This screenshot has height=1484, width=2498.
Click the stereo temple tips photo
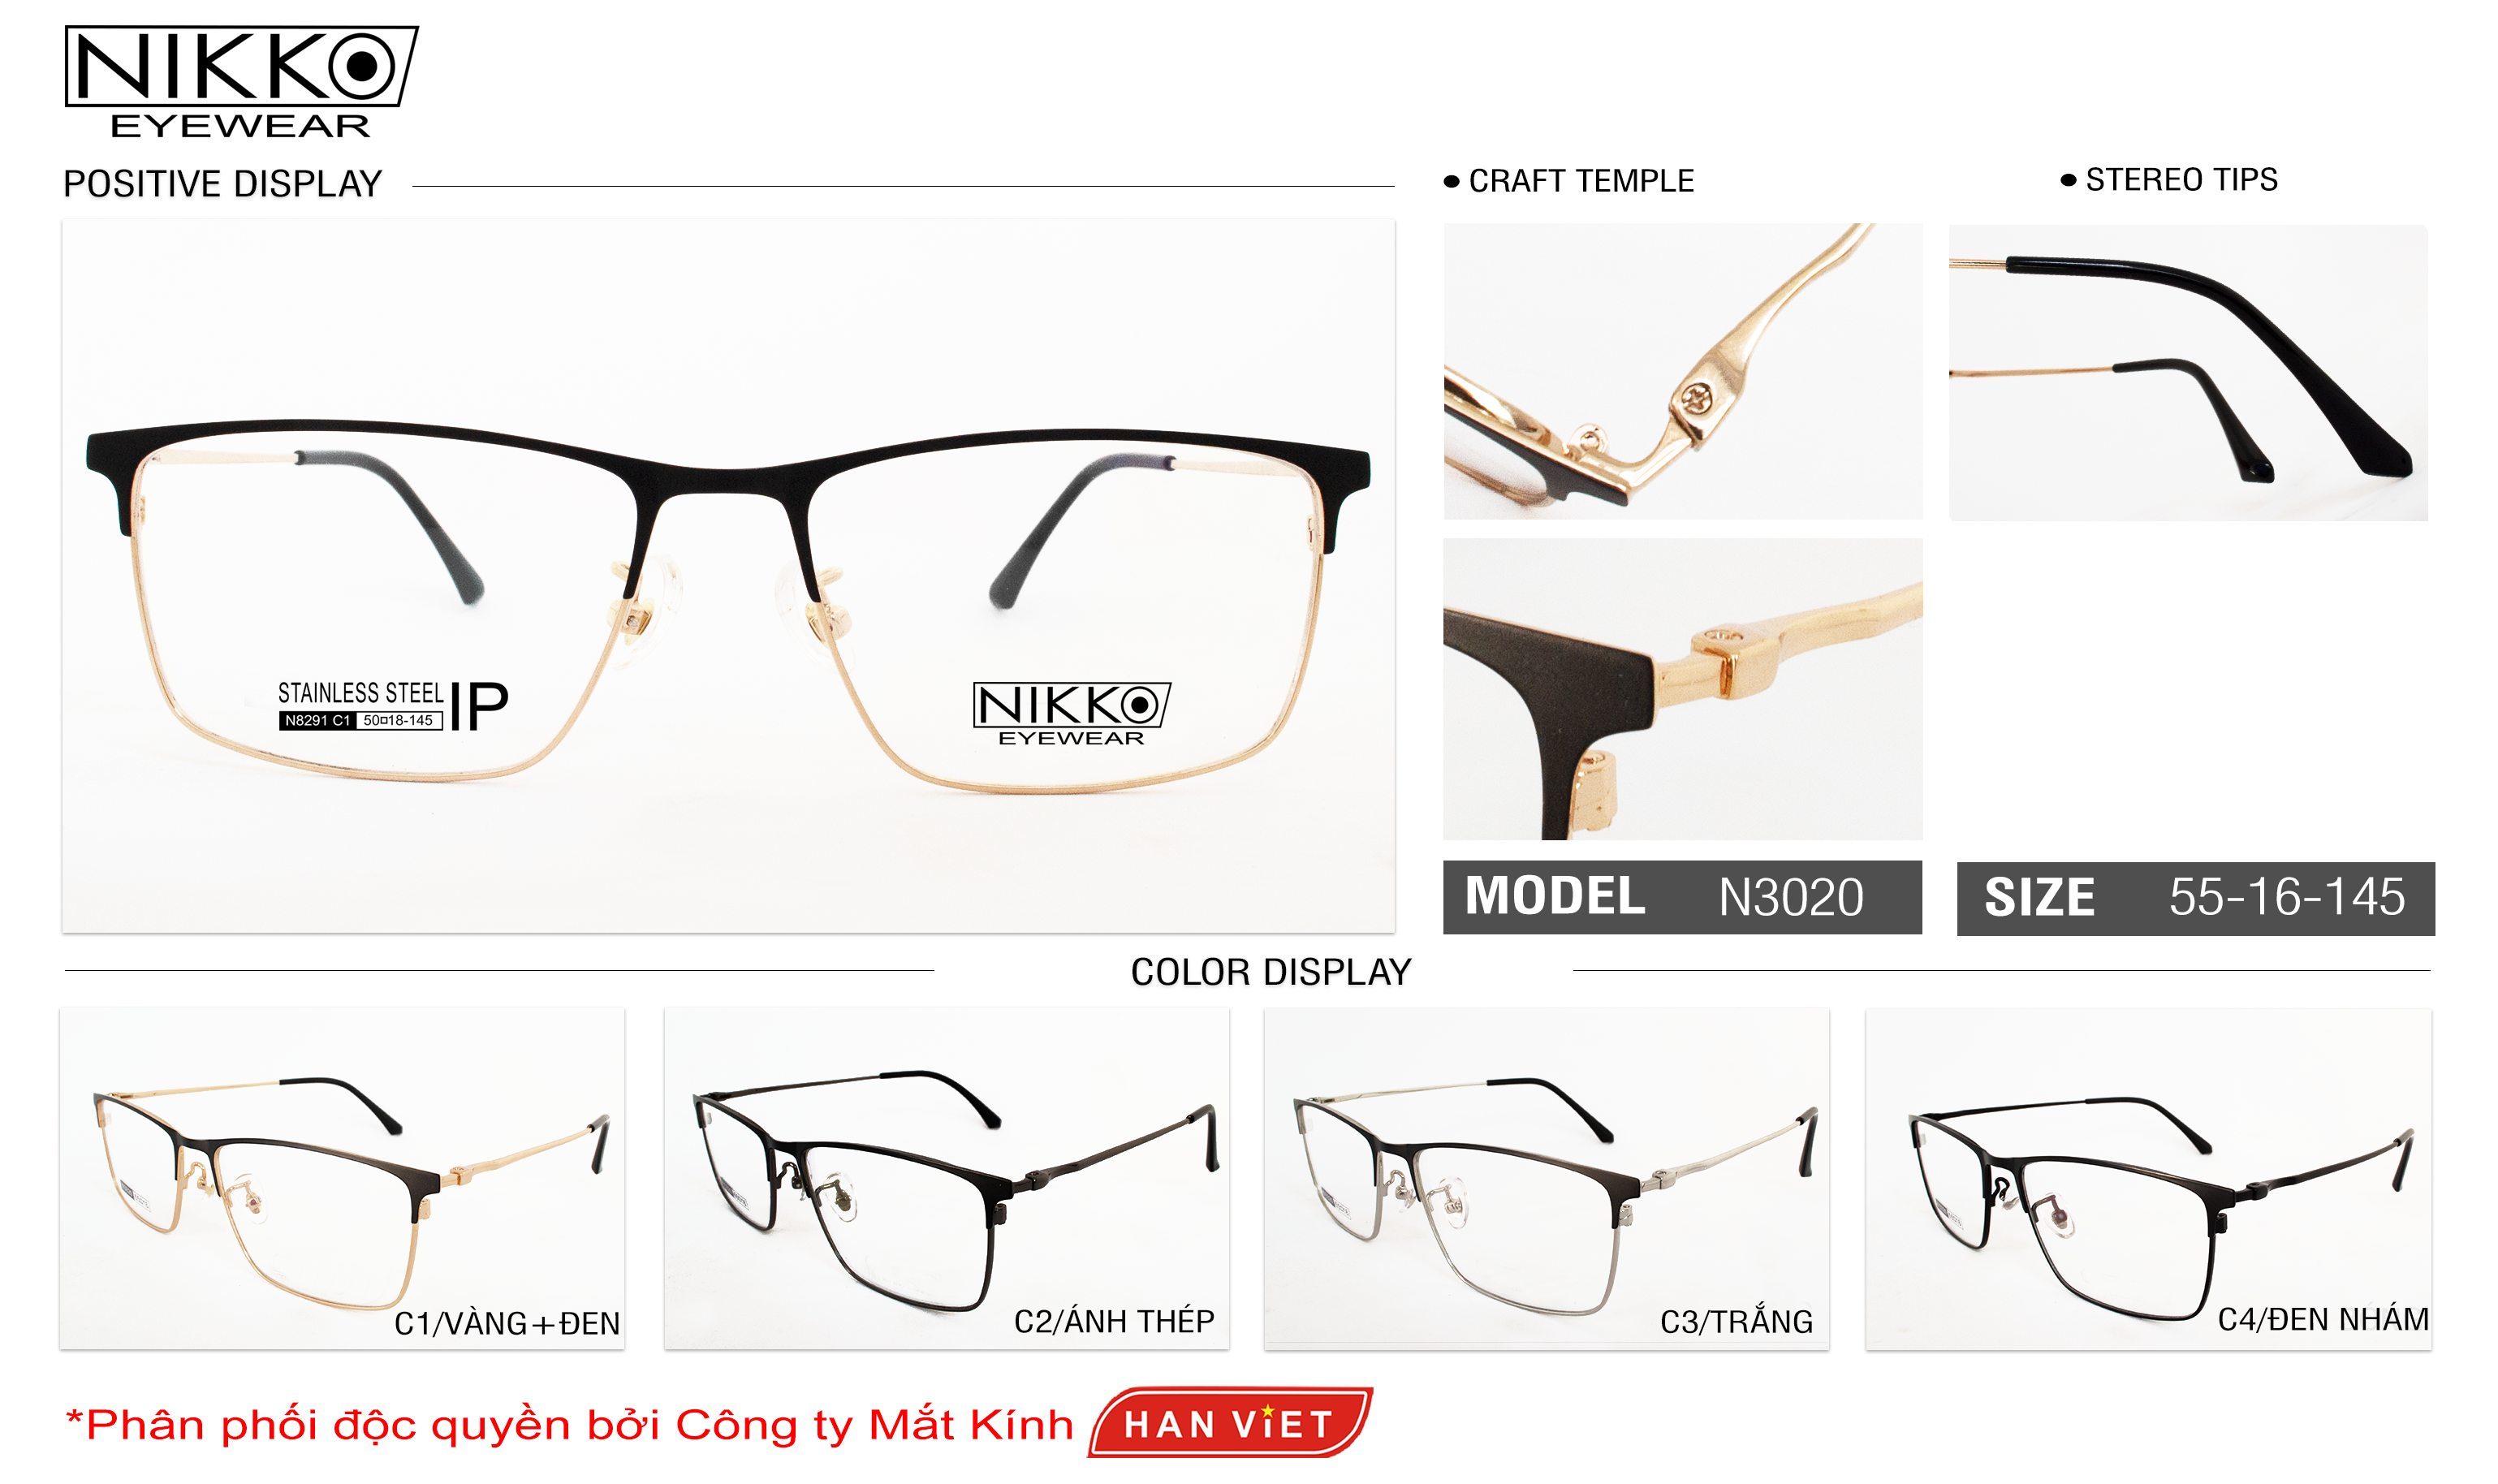pyautogui.click(x=2188, y=372)
